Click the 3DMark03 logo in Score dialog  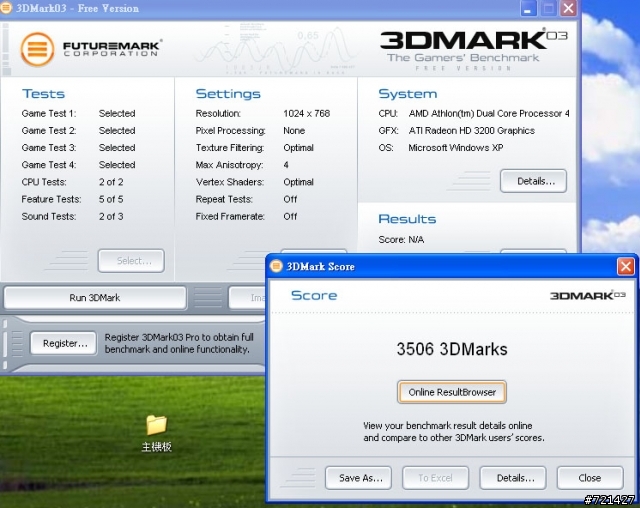[x=587, y=295]
